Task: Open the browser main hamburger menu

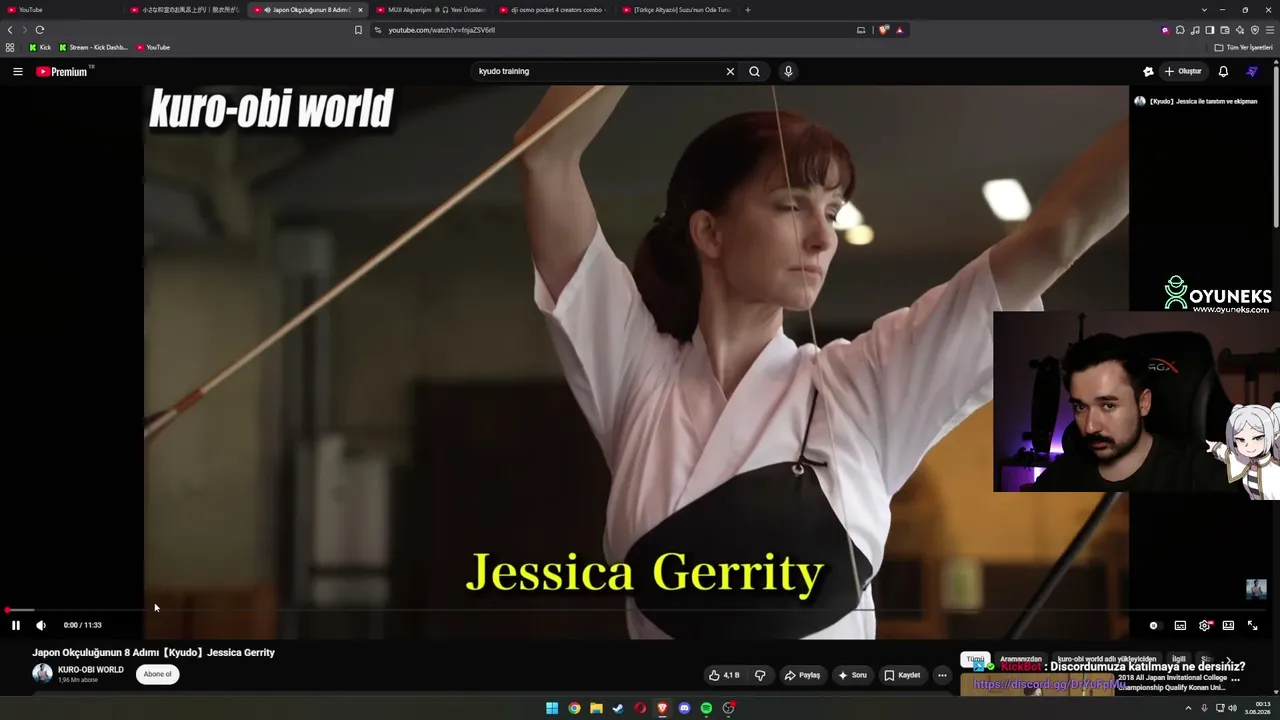Action: 1270,30
